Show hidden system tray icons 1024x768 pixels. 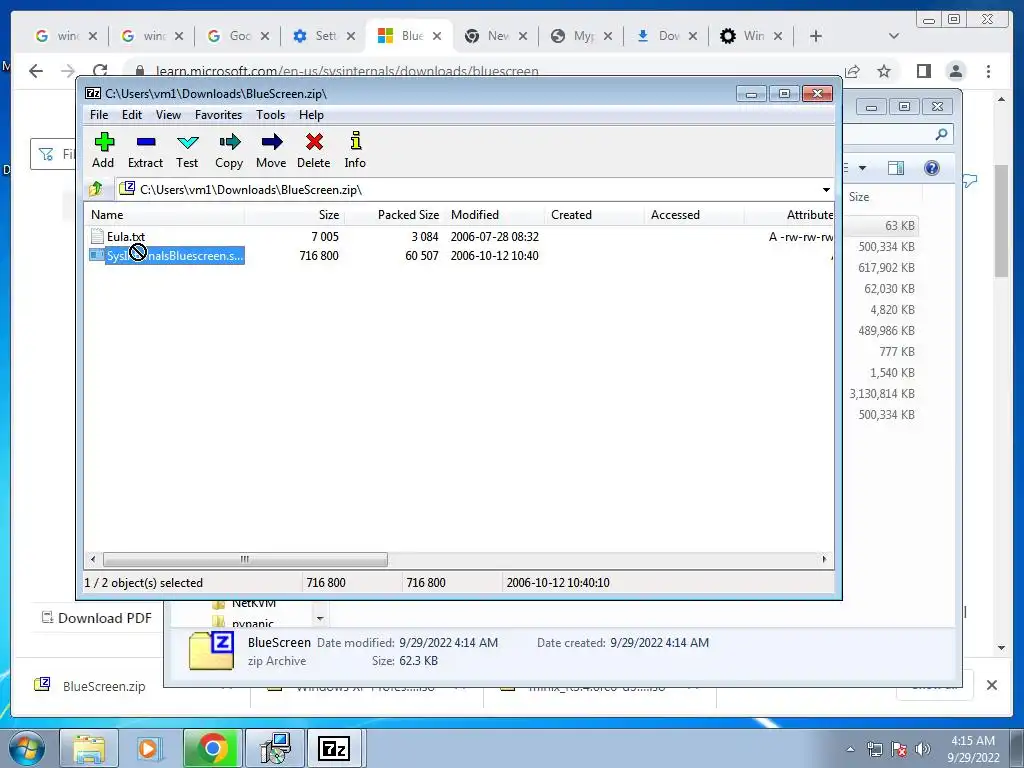pyautogui.click(x=850, y=749)
